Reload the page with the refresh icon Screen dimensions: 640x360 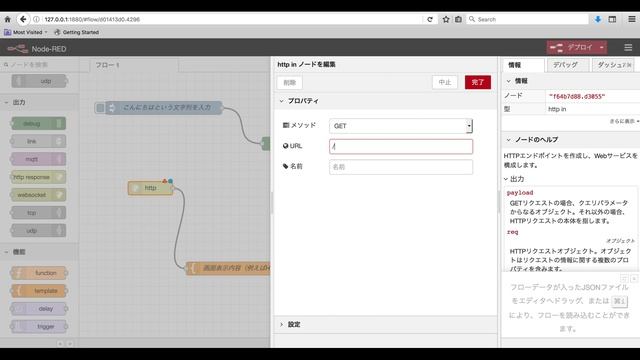pos(430,19)
